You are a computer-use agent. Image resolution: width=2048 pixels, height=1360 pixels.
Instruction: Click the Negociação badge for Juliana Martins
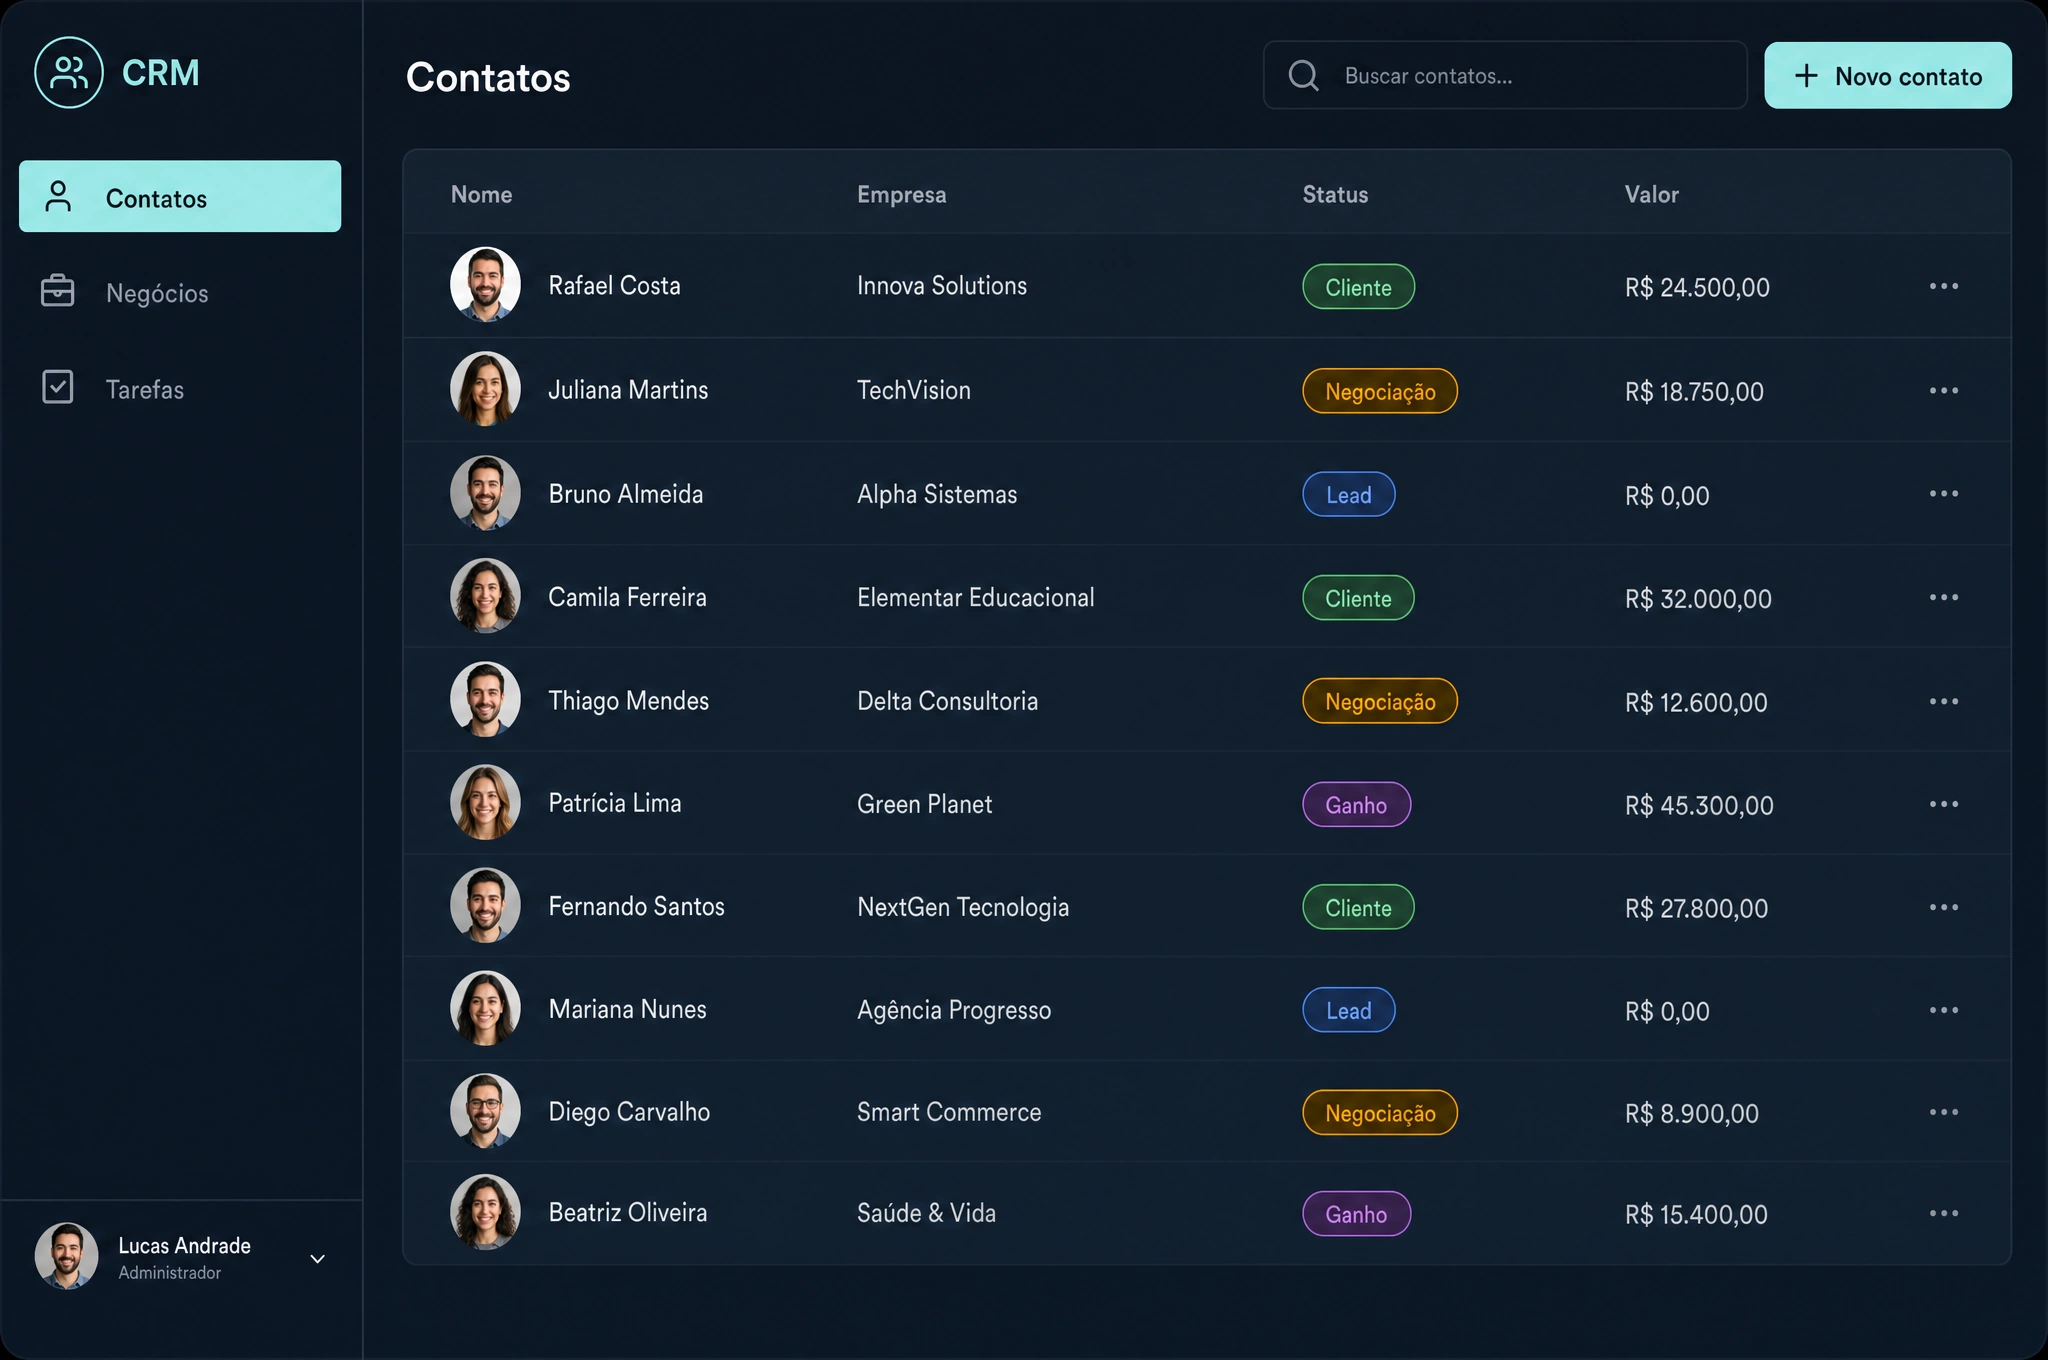coord(1380,391)
